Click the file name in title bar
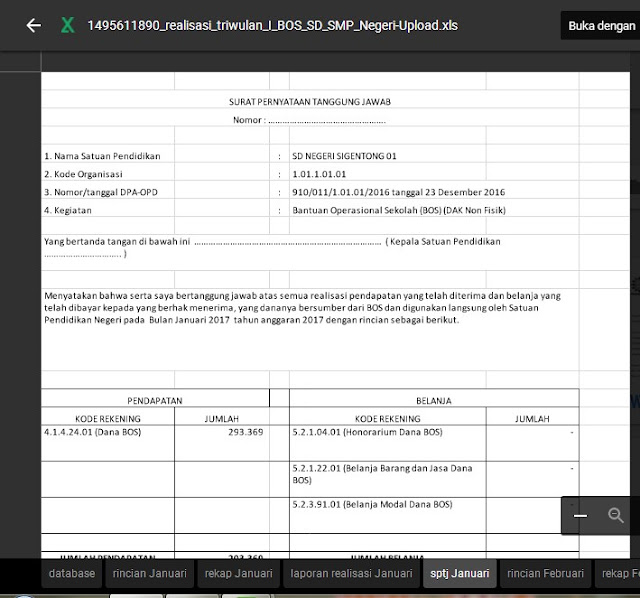The height and width of the screenshot is (598, 640). click(273, 25)
